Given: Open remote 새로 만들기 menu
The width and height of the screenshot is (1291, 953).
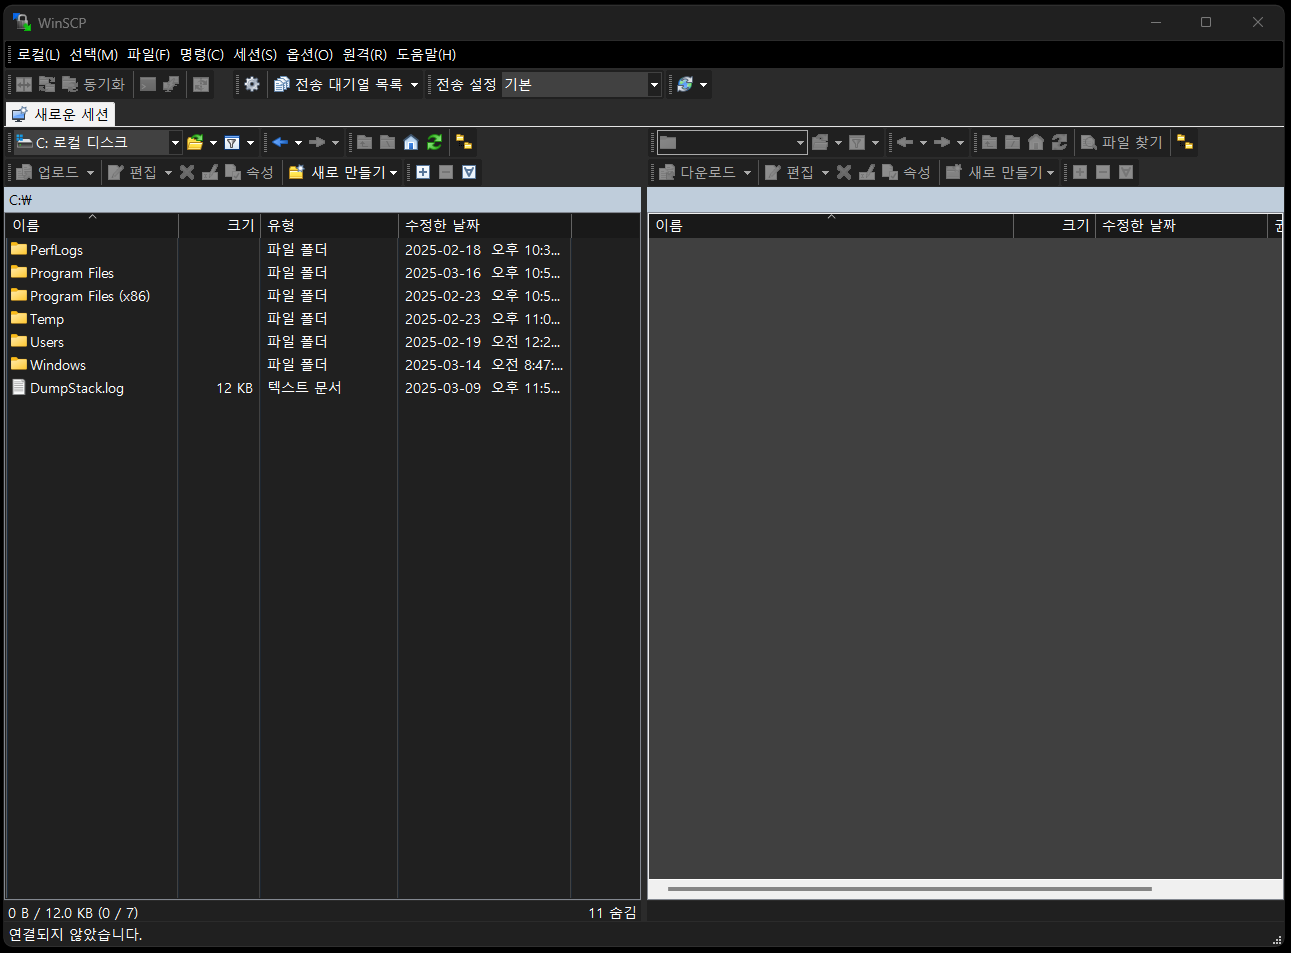Looking at the screenshot, I should [1000, 173].
